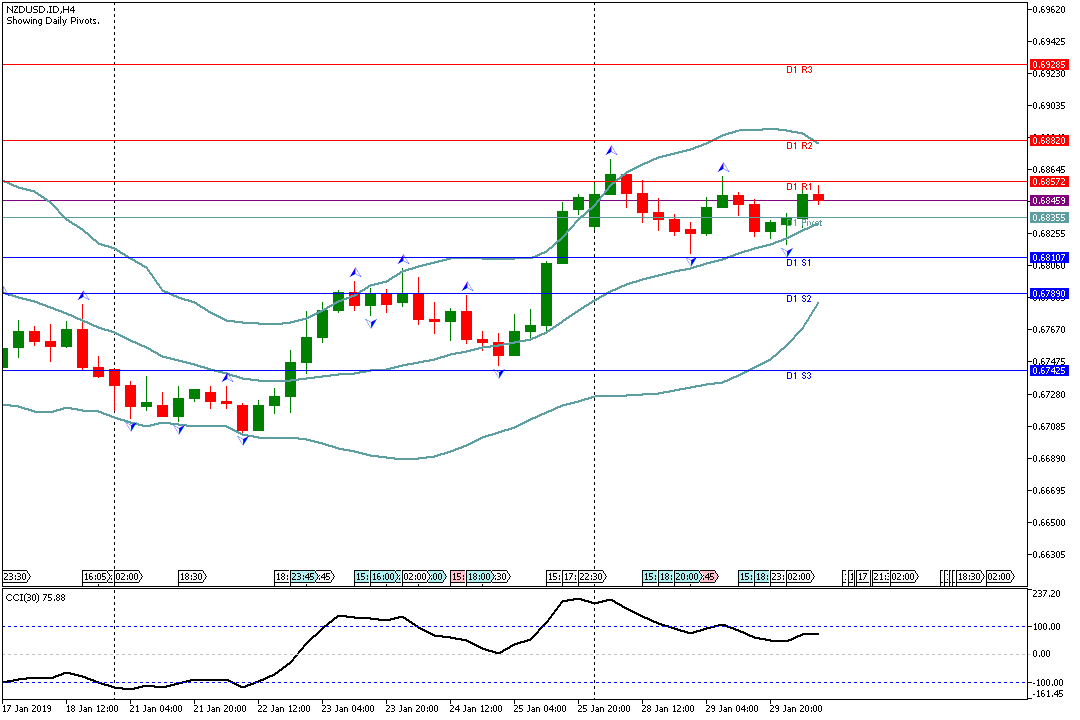Click the 23 Jan 20:00 date label

[412, 708]
